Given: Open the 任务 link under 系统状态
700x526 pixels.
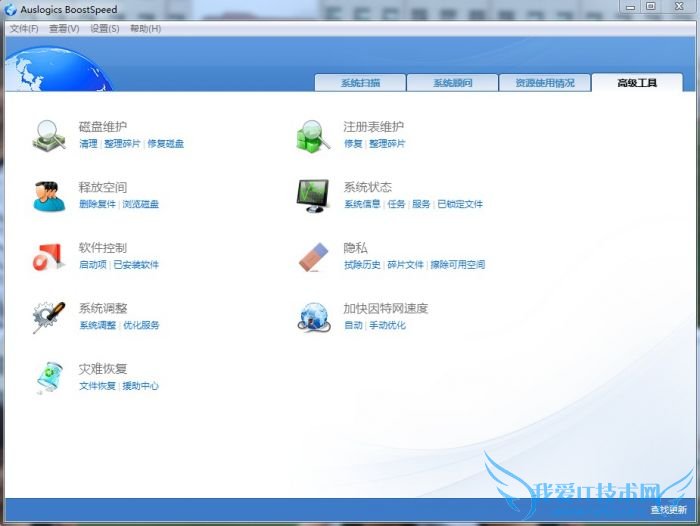Looking at the screenshot, I should tap(396, 204).
